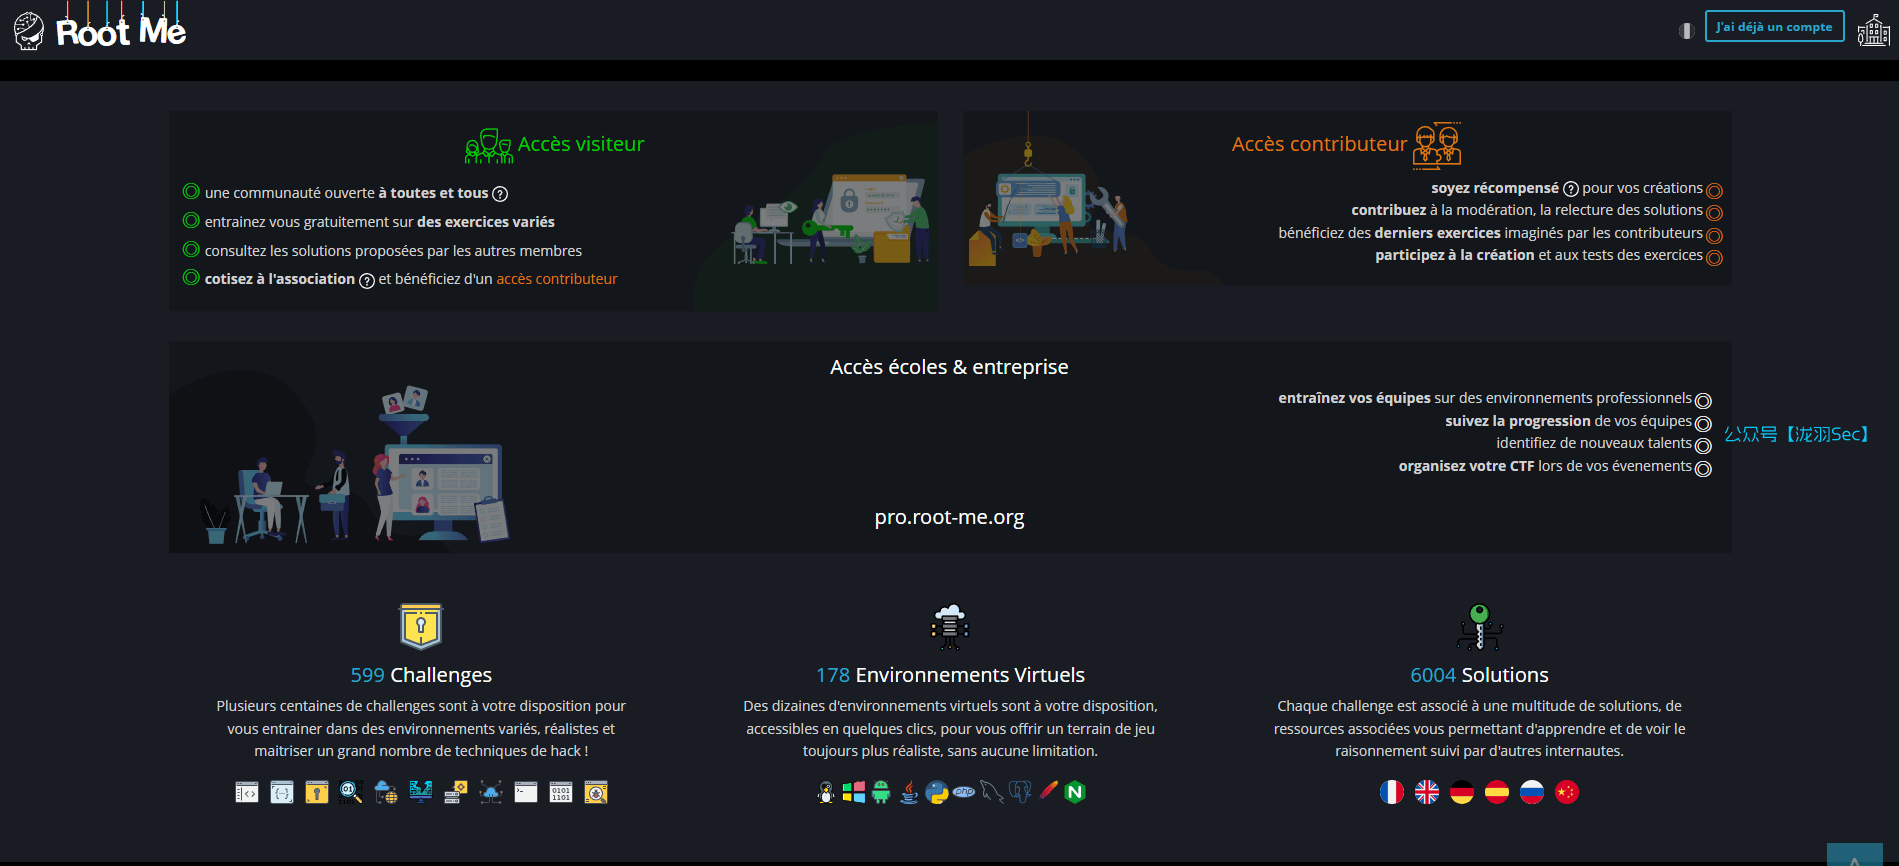
Task: Click the "J'ai déjà un compte" button
Action: tap(1774, 27)
